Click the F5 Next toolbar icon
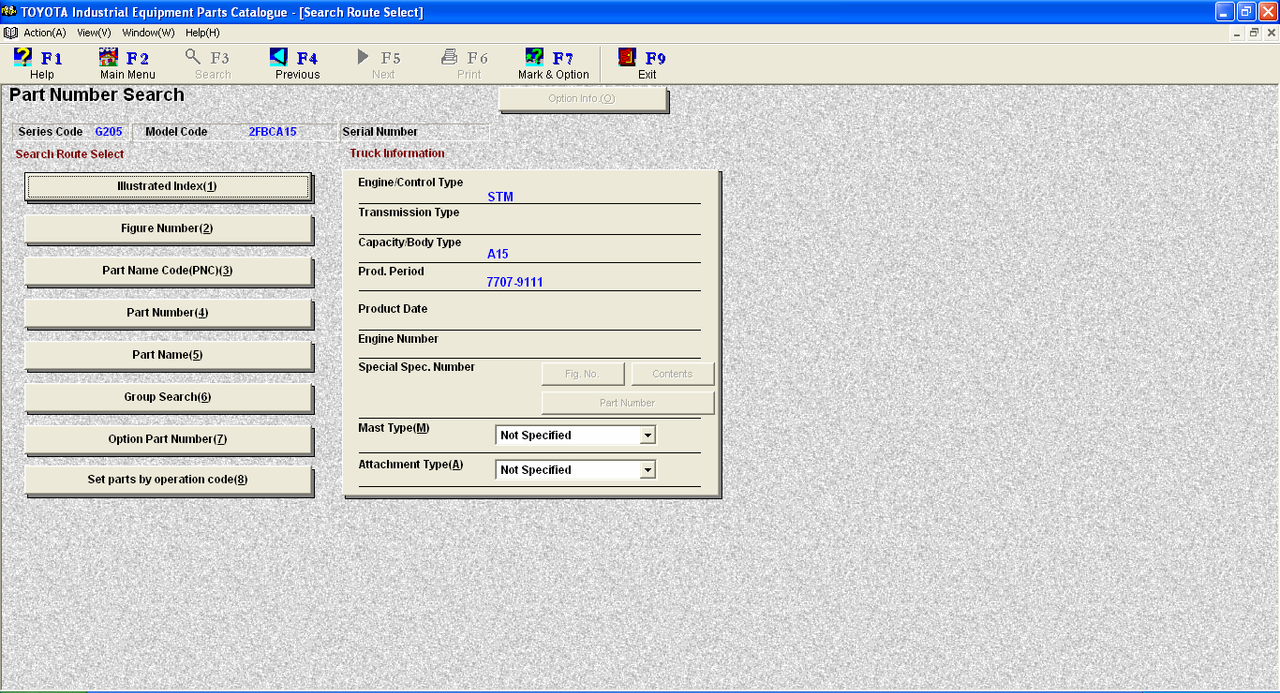 pyautogui.click(x=381, y=64)
